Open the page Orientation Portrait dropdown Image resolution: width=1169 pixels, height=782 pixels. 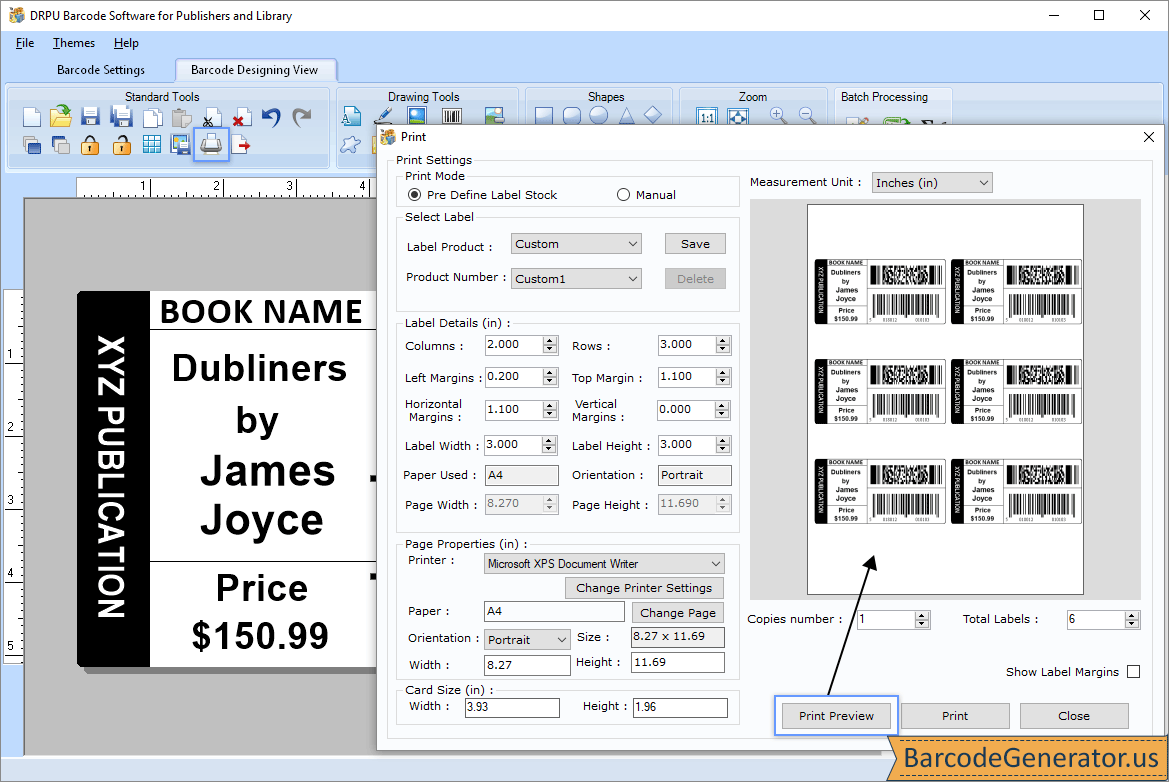tap(527, 640)
